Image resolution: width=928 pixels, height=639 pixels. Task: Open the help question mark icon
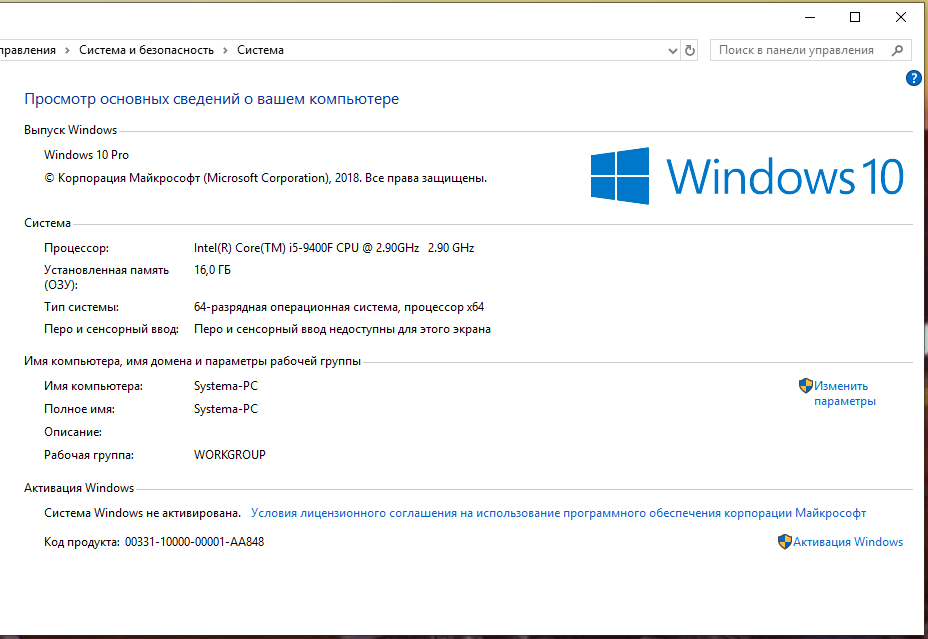point(913,78)
